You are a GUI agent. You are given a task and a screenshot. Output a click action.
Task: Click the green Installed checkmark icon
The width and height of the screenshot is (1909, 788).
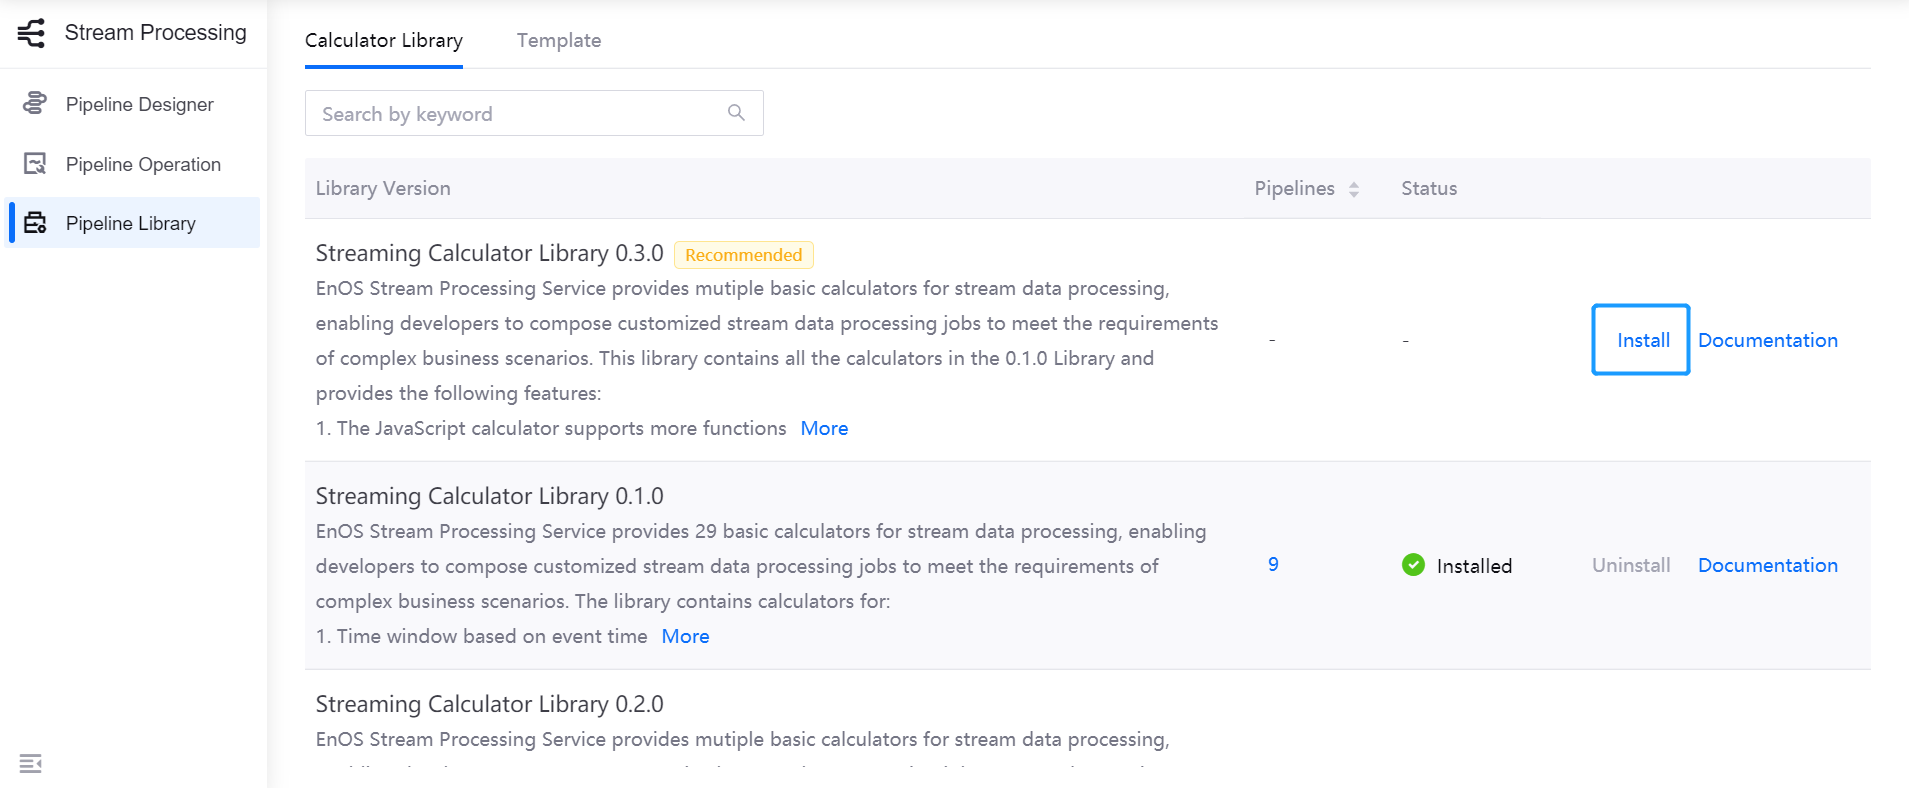point(1413,565)
